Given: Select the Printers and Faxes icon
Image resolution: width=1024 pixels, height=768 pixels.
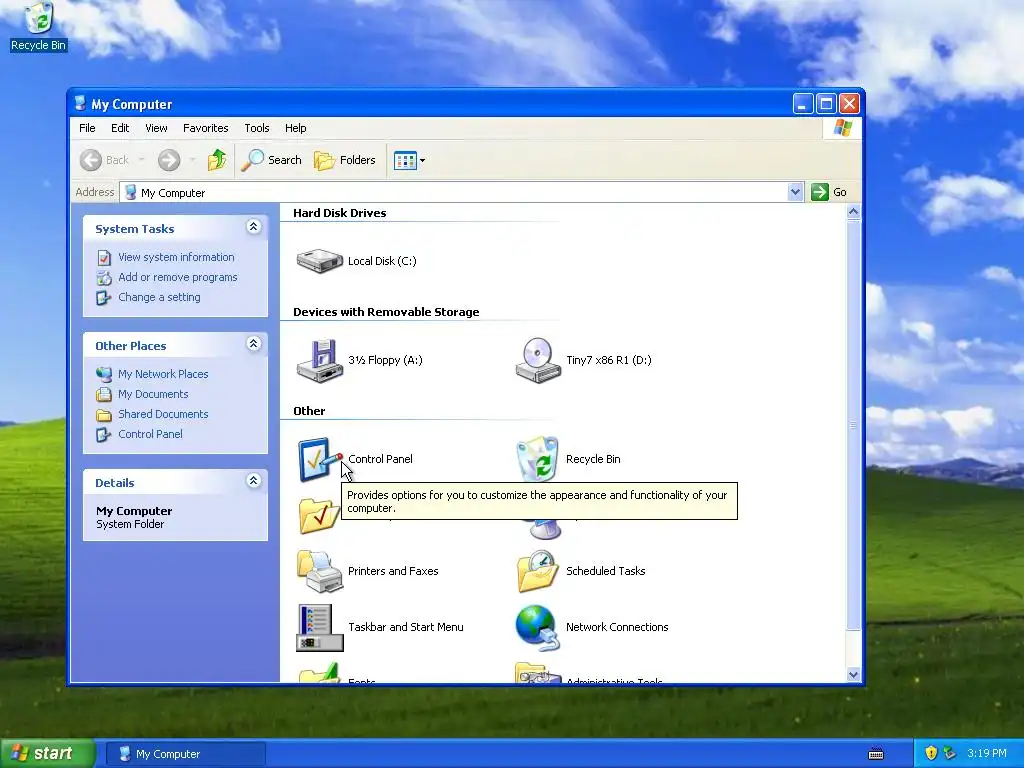Looking at the screenshot, I should tap(319, 571).
